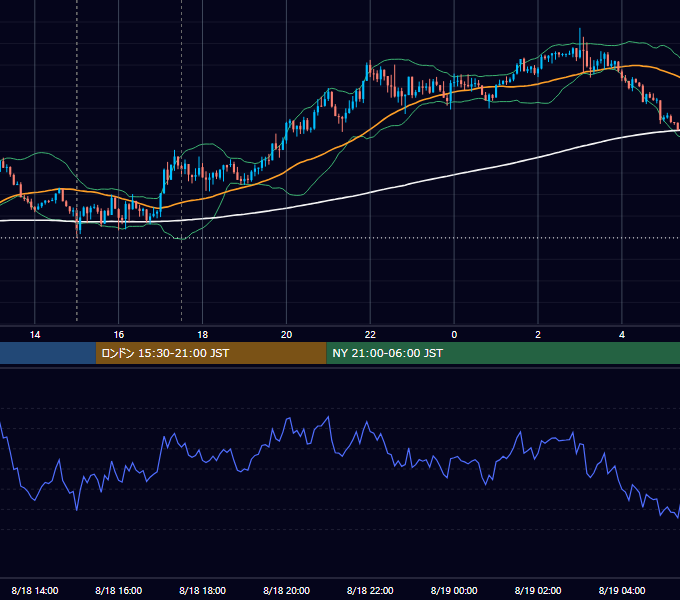
Task: Click the 8/19 00:00 date label
Action: coord(454,590)
